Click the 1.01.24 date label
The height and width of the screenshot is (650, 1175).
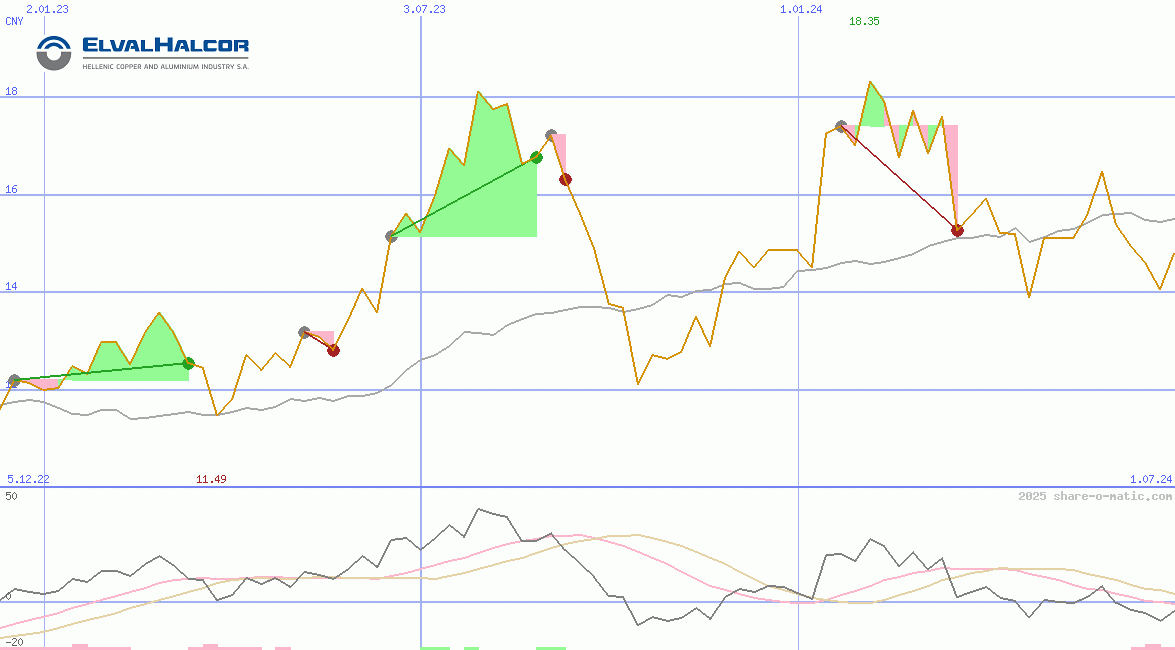click(x=801, y=9)
